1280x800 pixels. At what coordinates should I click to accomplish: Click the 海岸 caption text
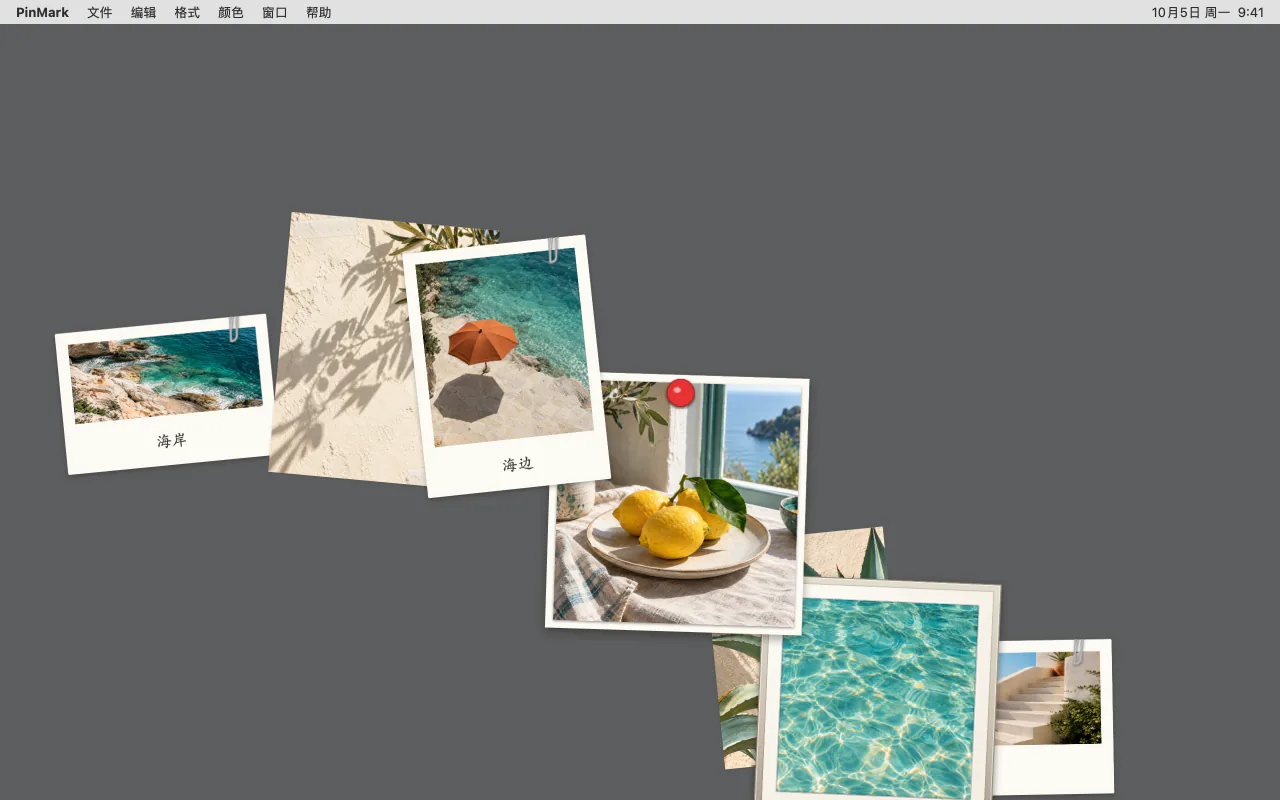coord(172,440)
